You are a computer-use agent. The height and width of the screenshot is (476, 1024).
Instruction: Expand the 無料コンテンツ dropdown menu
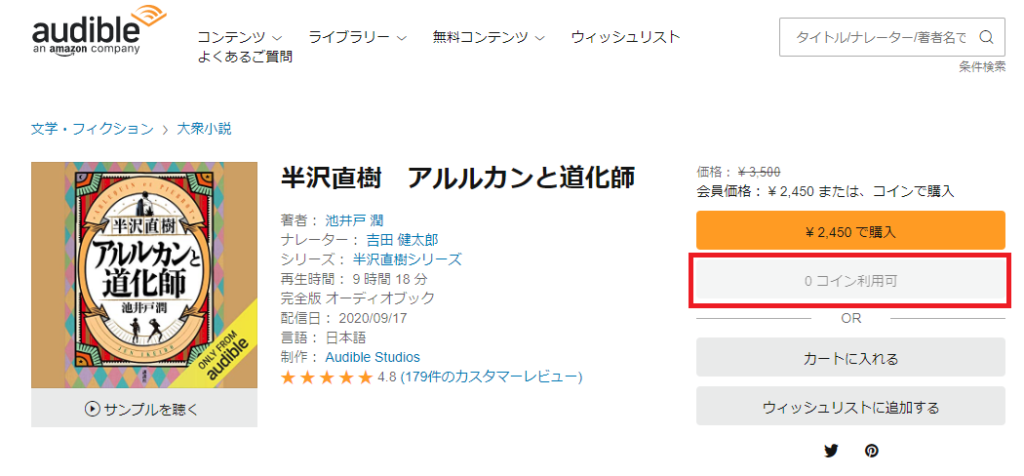point(488,37)
